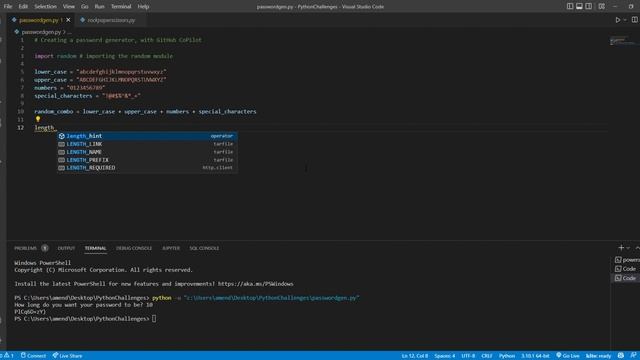Switch to the passwordgen.py tab
This screenshot has width=640, height=360.
pos(41,20)
